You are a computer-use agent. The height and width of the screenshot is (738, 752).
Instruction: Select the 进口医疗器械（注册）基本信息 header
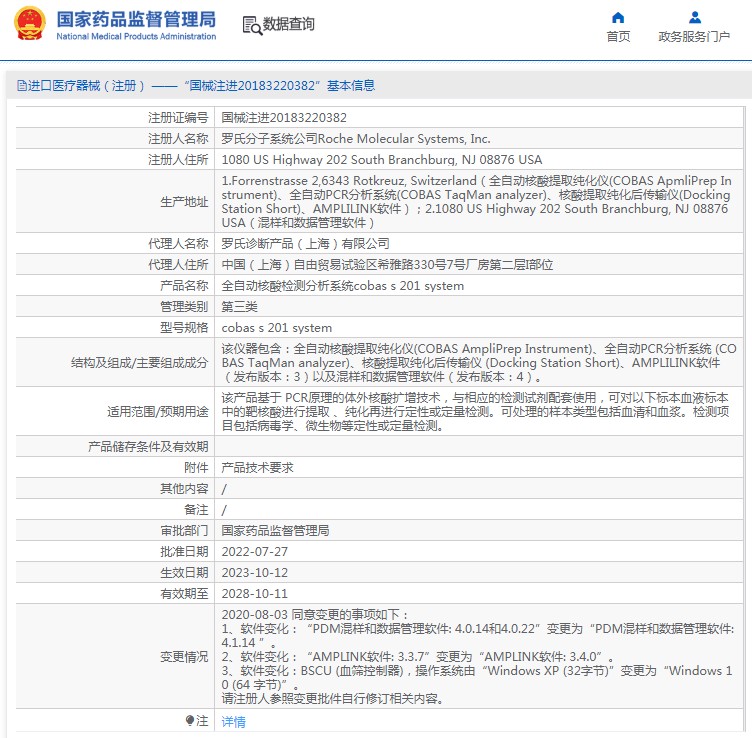pyautogui.click(x=196, y=85)
